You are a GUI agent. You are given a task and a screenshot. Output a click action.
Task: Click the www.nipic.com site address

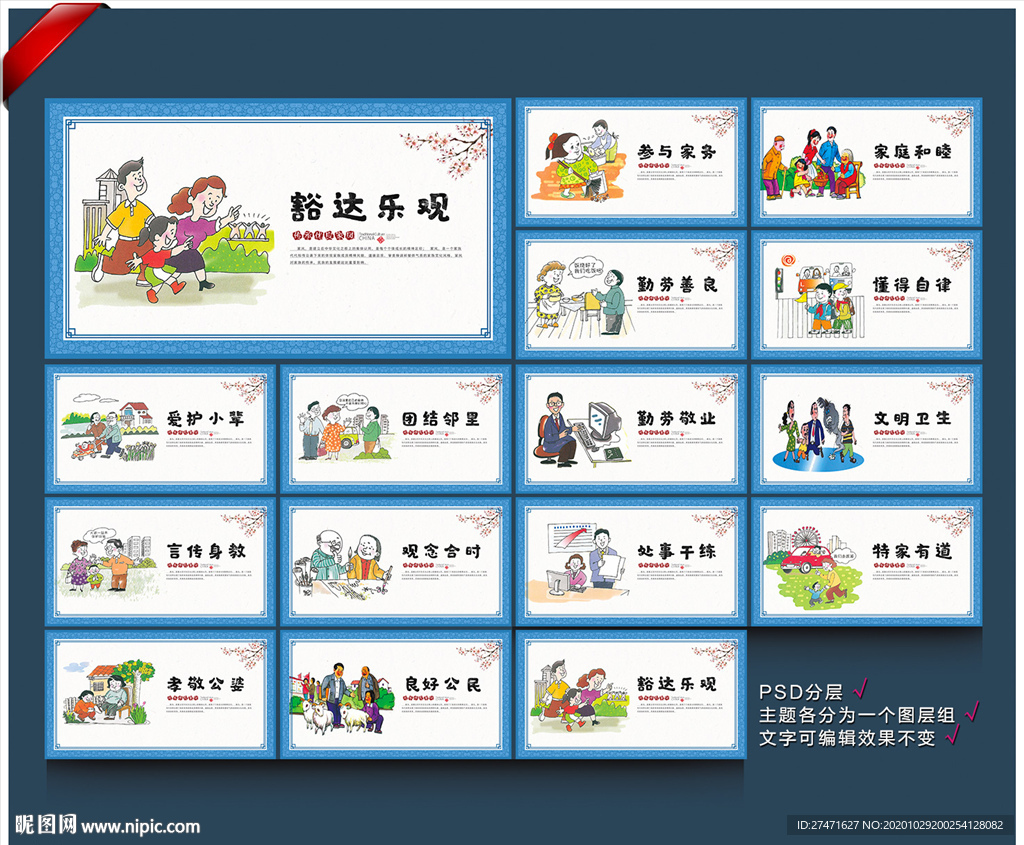pos(140,827)
